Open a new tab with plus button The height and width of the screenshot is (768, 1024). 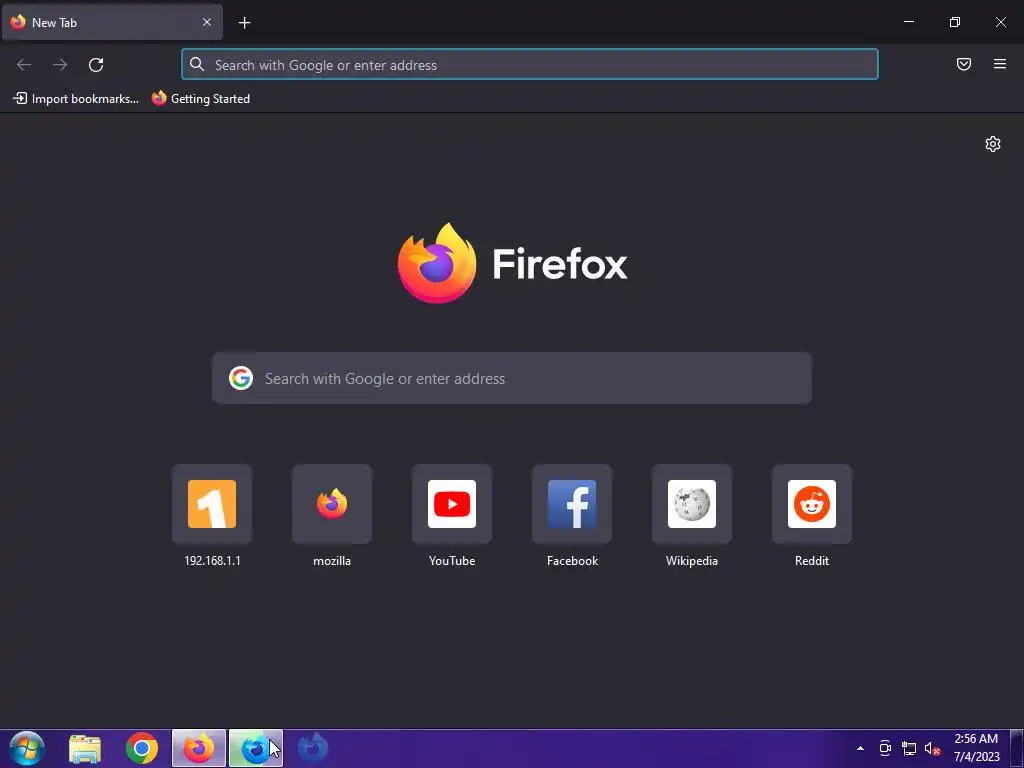click(x=244, y=23)
